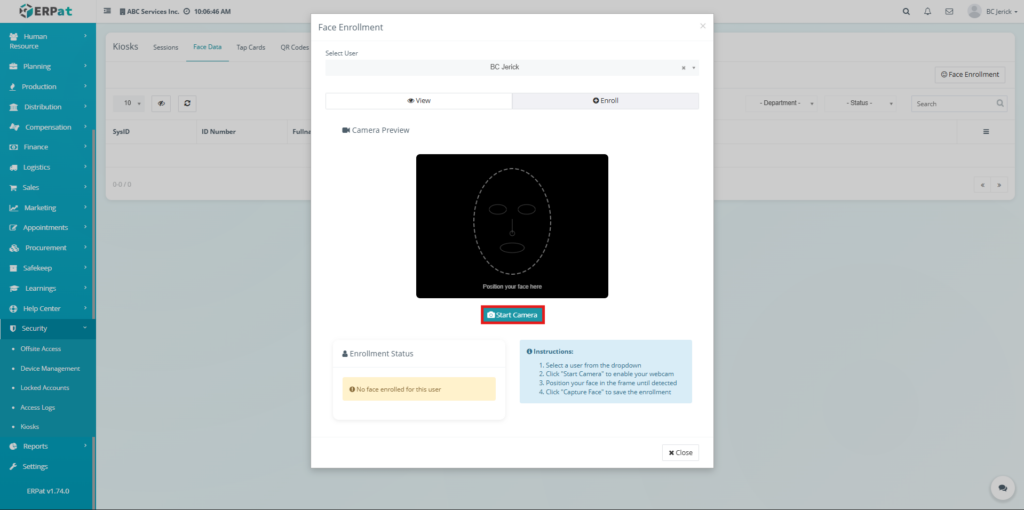Expand the Planning sidebar menu
This screenshot has width=1024, height=510.
point(48,66)
